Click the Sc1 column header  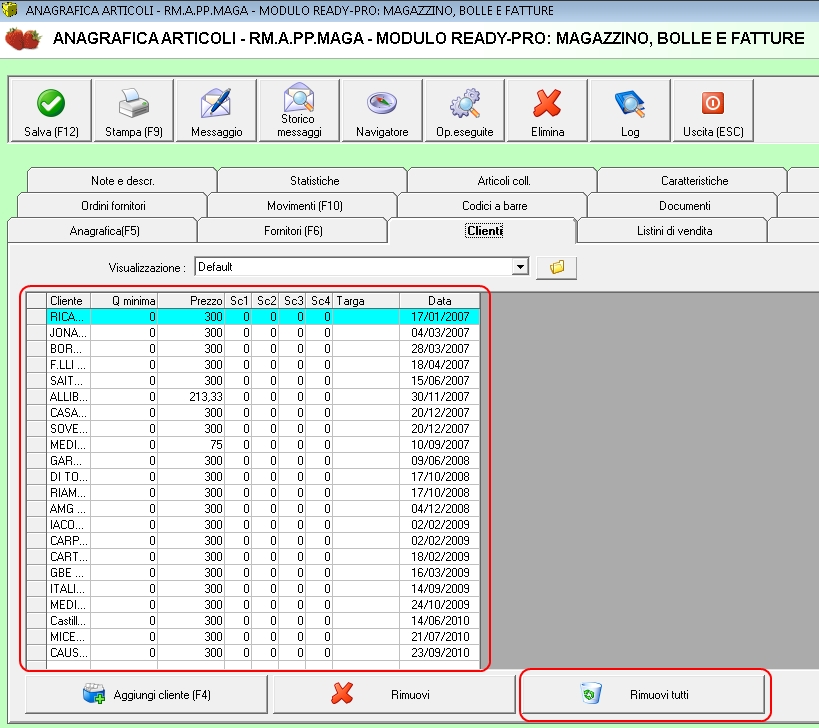tap(238, 301)
